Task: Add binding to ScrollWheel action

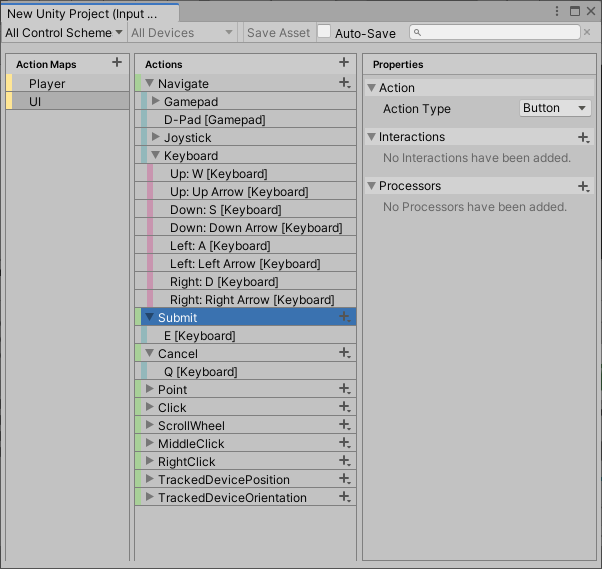Action: tap(344, 425)
